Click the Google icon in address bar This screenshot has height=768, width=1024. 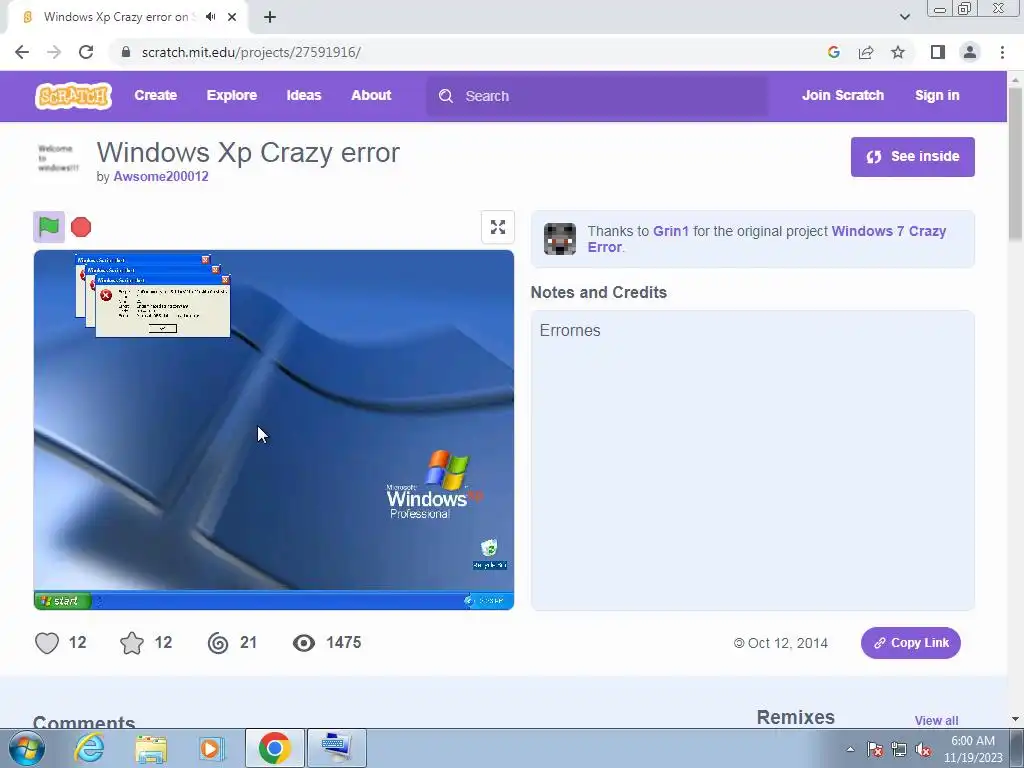(833, 52)
